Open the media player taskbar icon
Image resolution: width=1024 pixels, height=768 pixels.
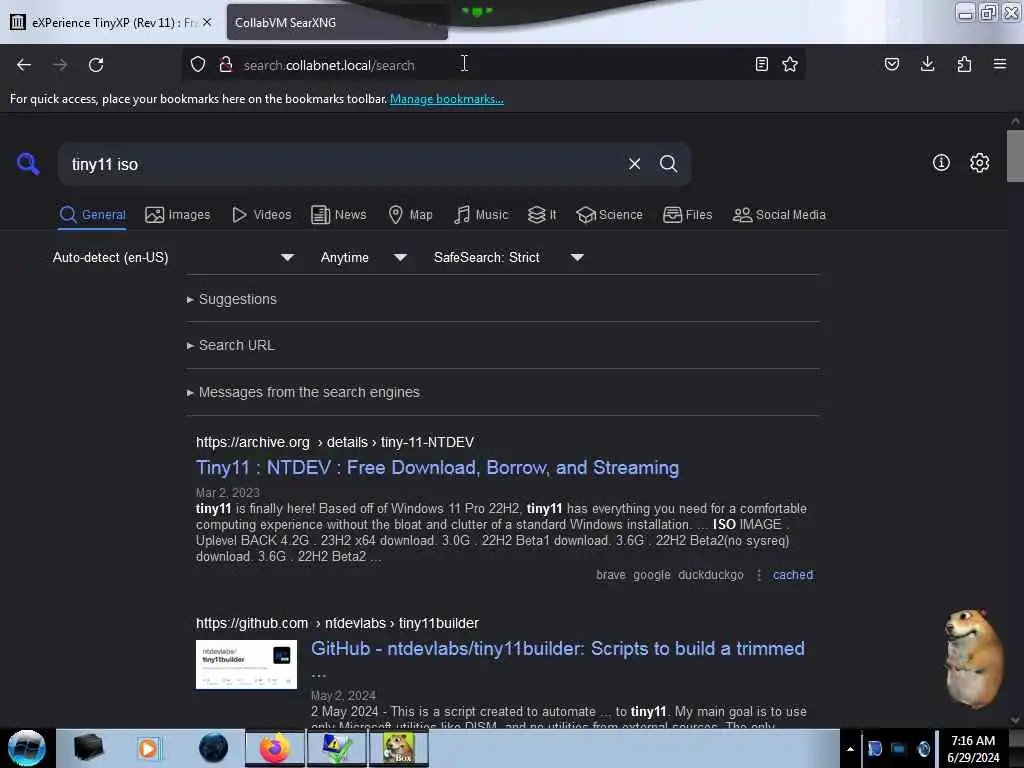[148, 748]
